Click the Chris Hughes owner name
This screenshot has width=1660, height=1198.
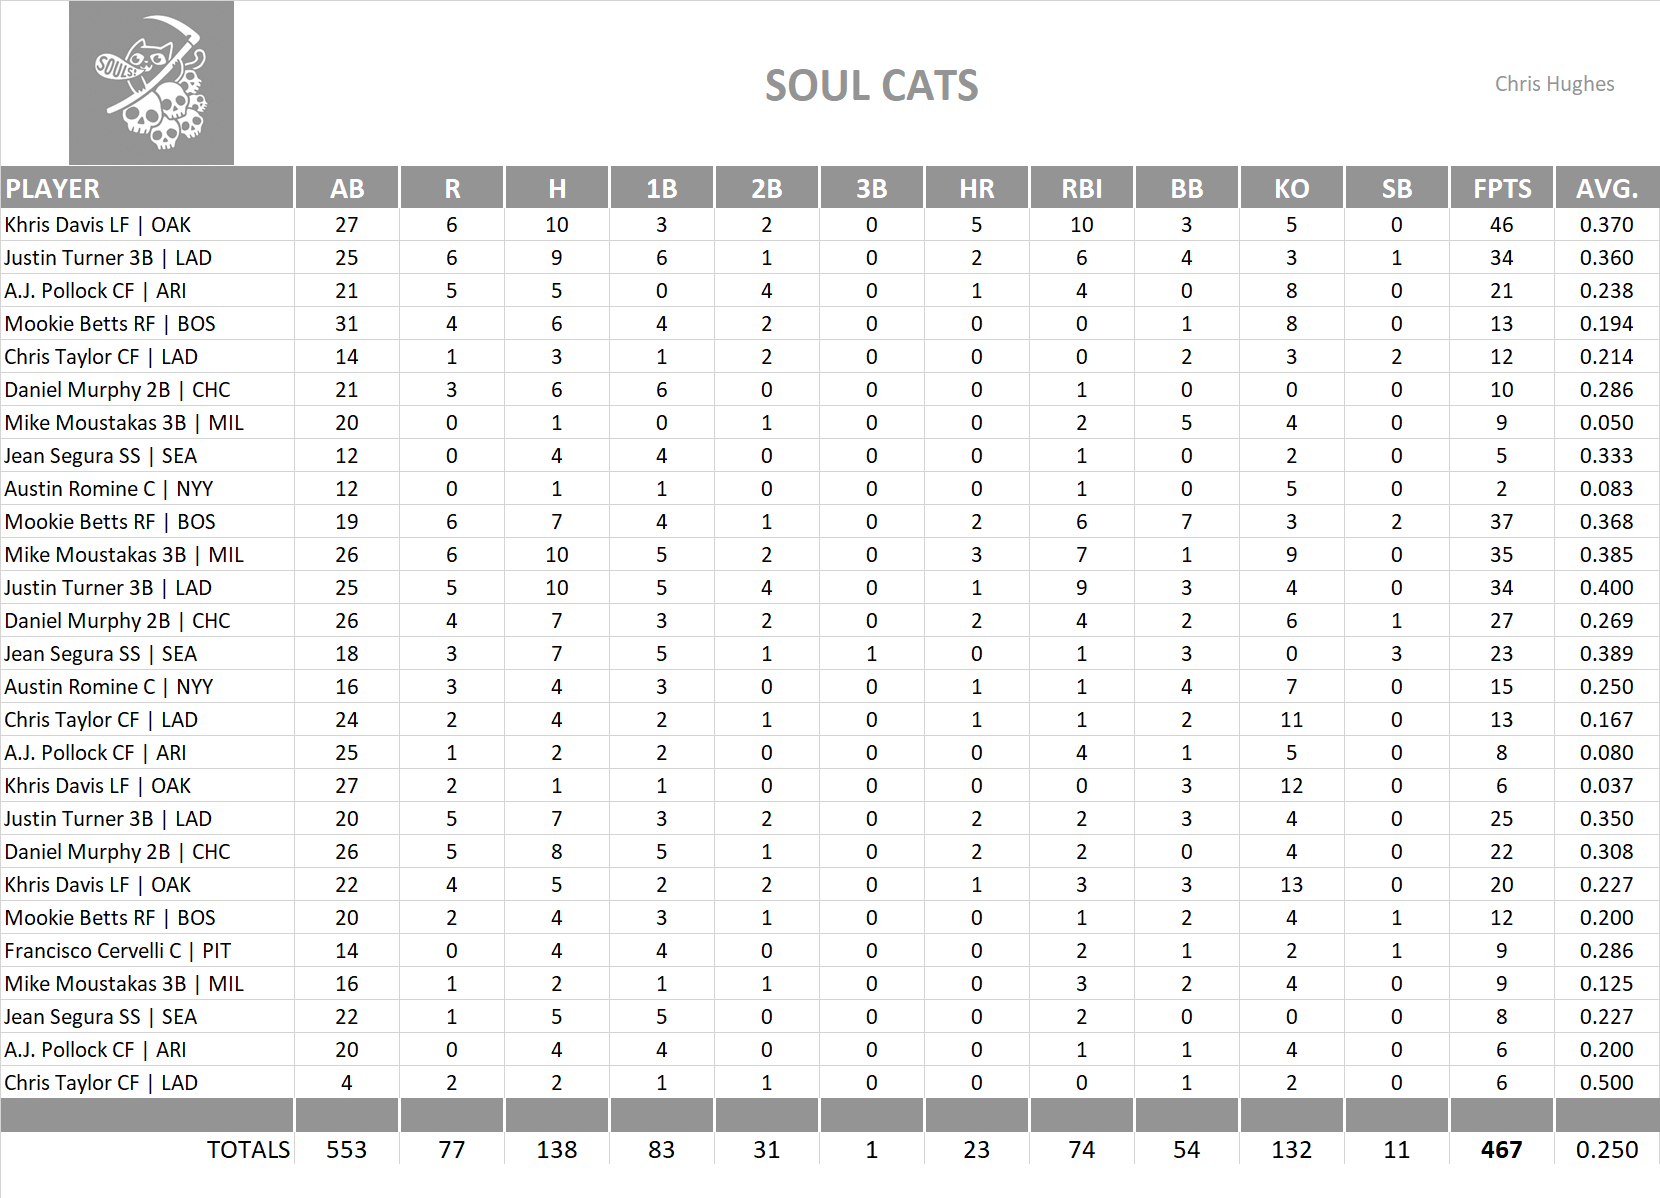(x=1554, y=84)
